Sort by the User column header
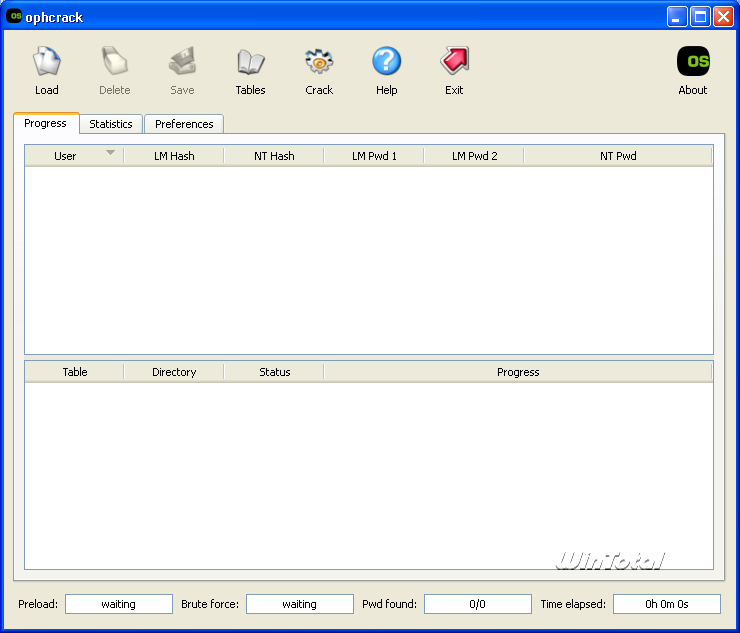The height and width of the screenshot is (633, 740). click(x=66, y=156)
